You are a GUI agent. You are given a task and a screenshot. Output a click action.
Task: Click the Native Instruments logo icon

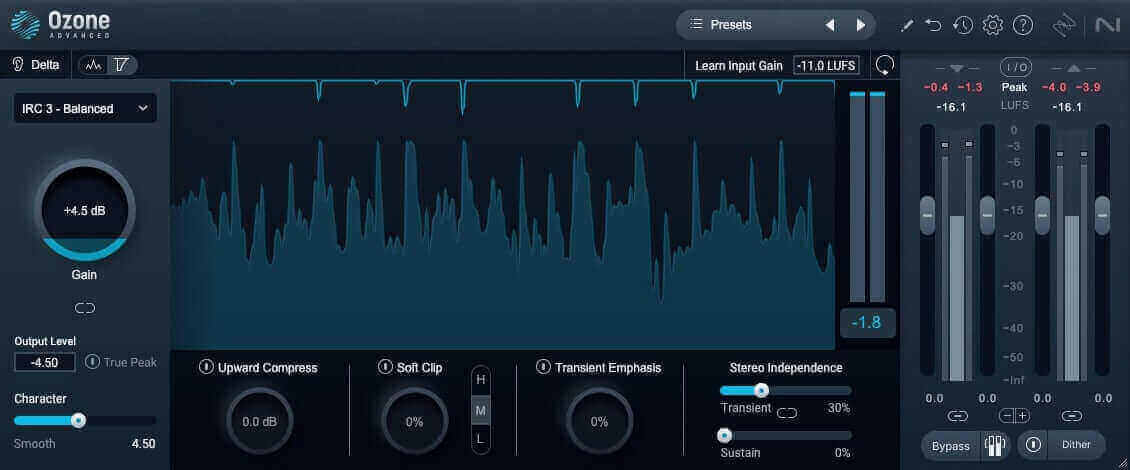[x=1106, y=26]
